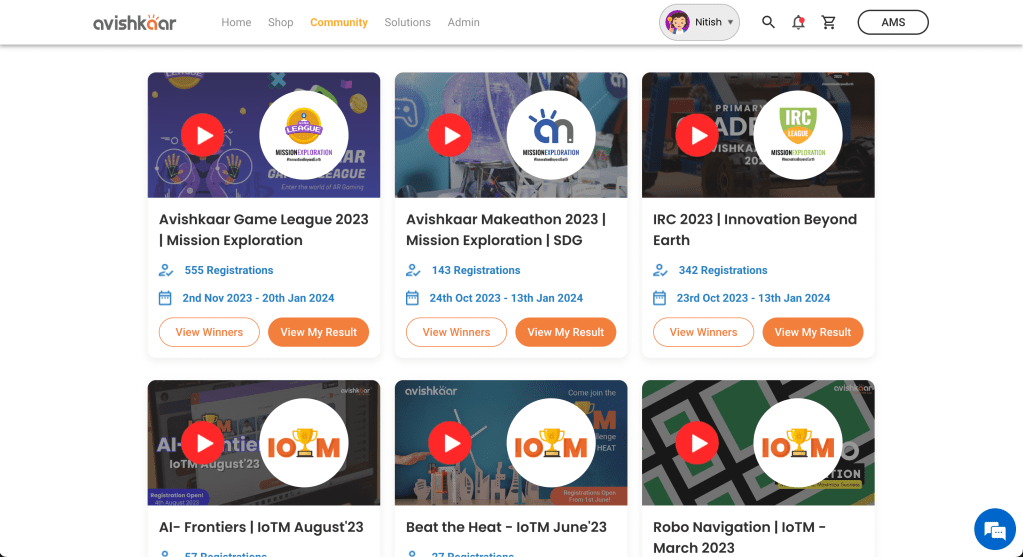Click the AMS button
The image size is (1023, 557).
pyautogui.click(x=893, y=22)
